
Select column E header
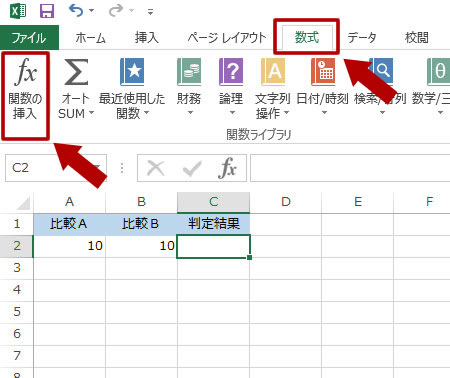tap(358, 202)
